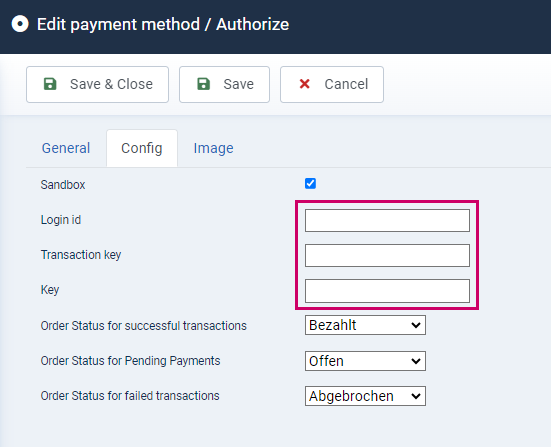Viewport: 551px width, 447px height.
Task: Click the red X icon on Cancel
Action: (x=304, y=84)
